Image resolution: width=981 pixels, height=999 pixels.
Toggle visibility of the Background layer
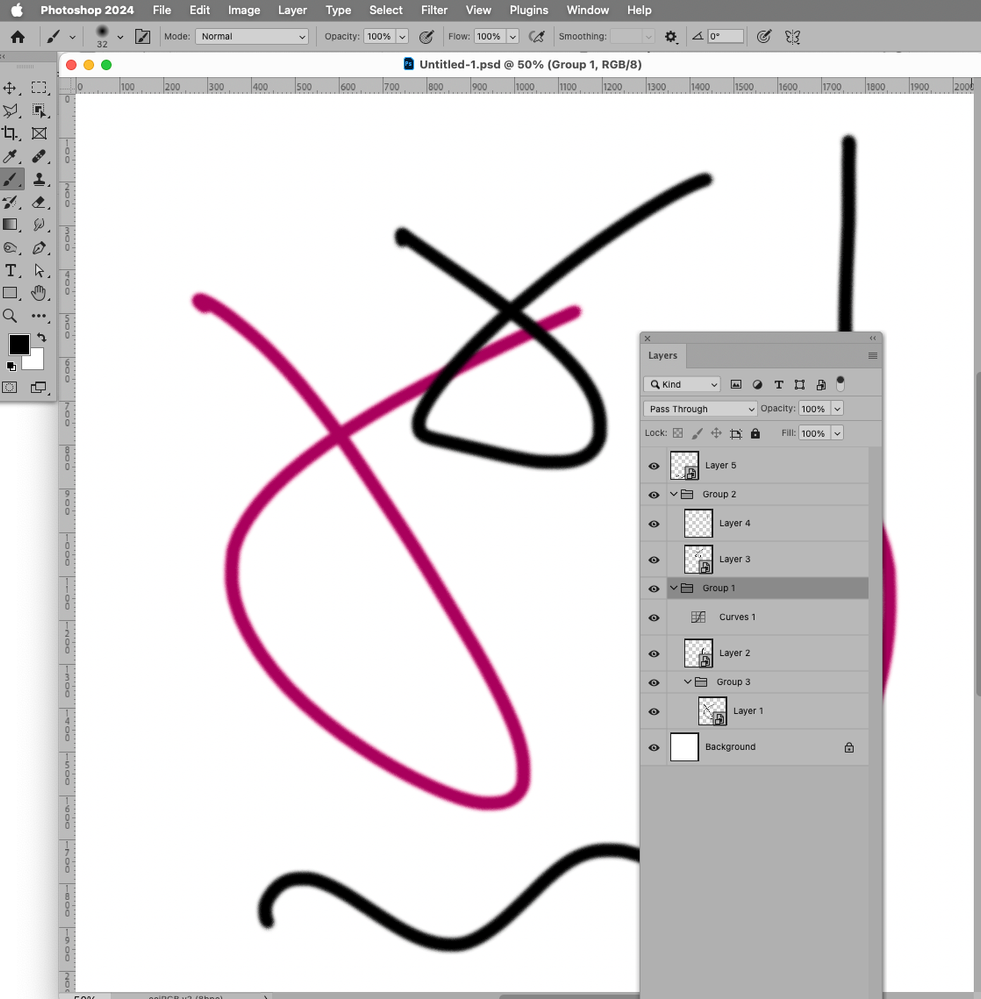click(653, 747)
